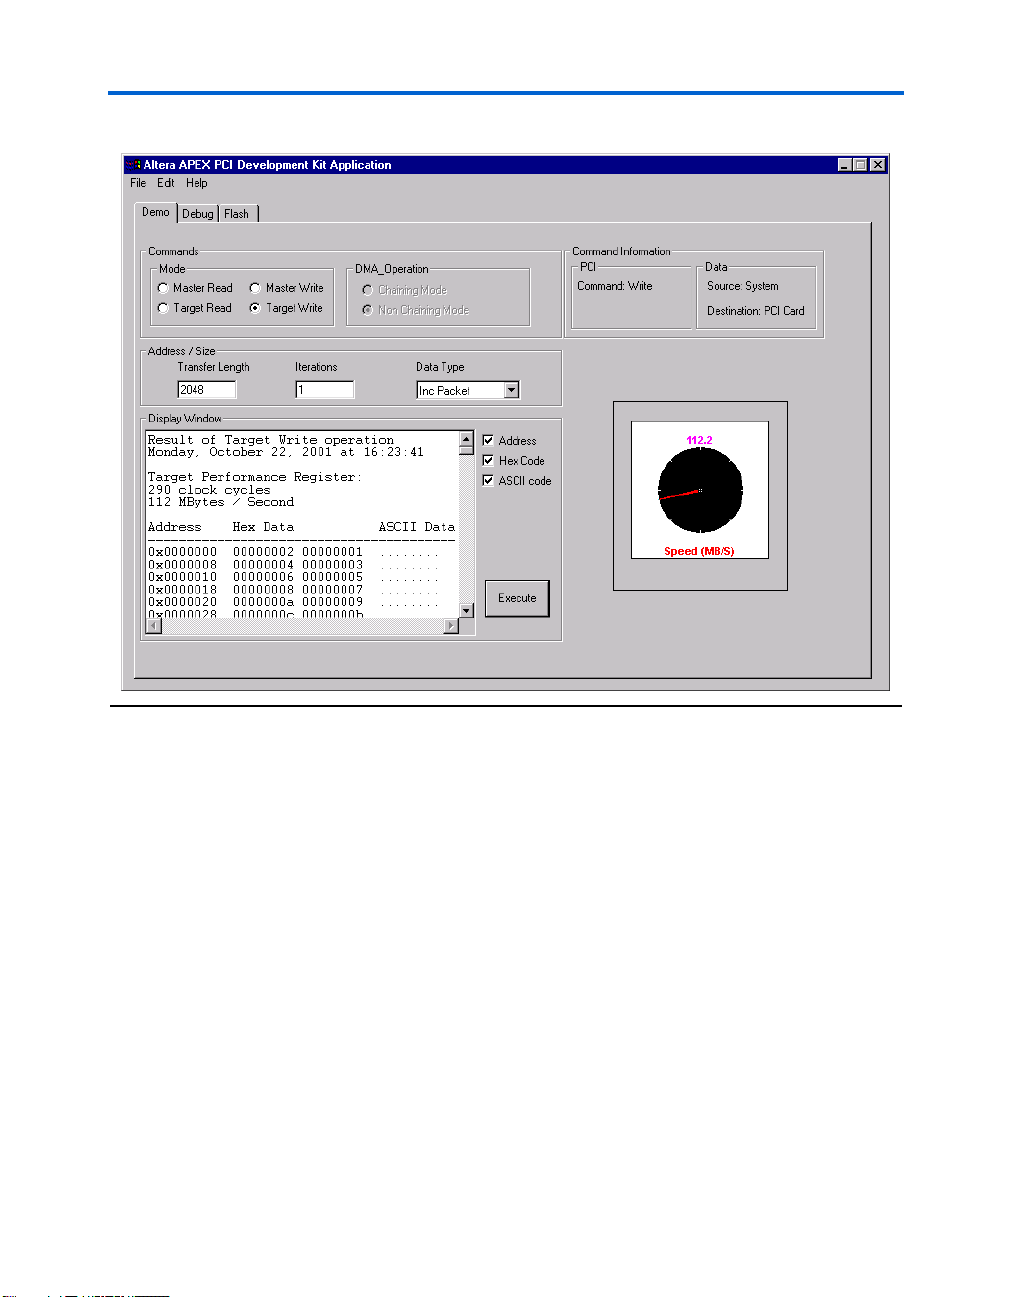Maximize the Altera APEX window
1011x1297 pixels.
[x=859, y=165]
